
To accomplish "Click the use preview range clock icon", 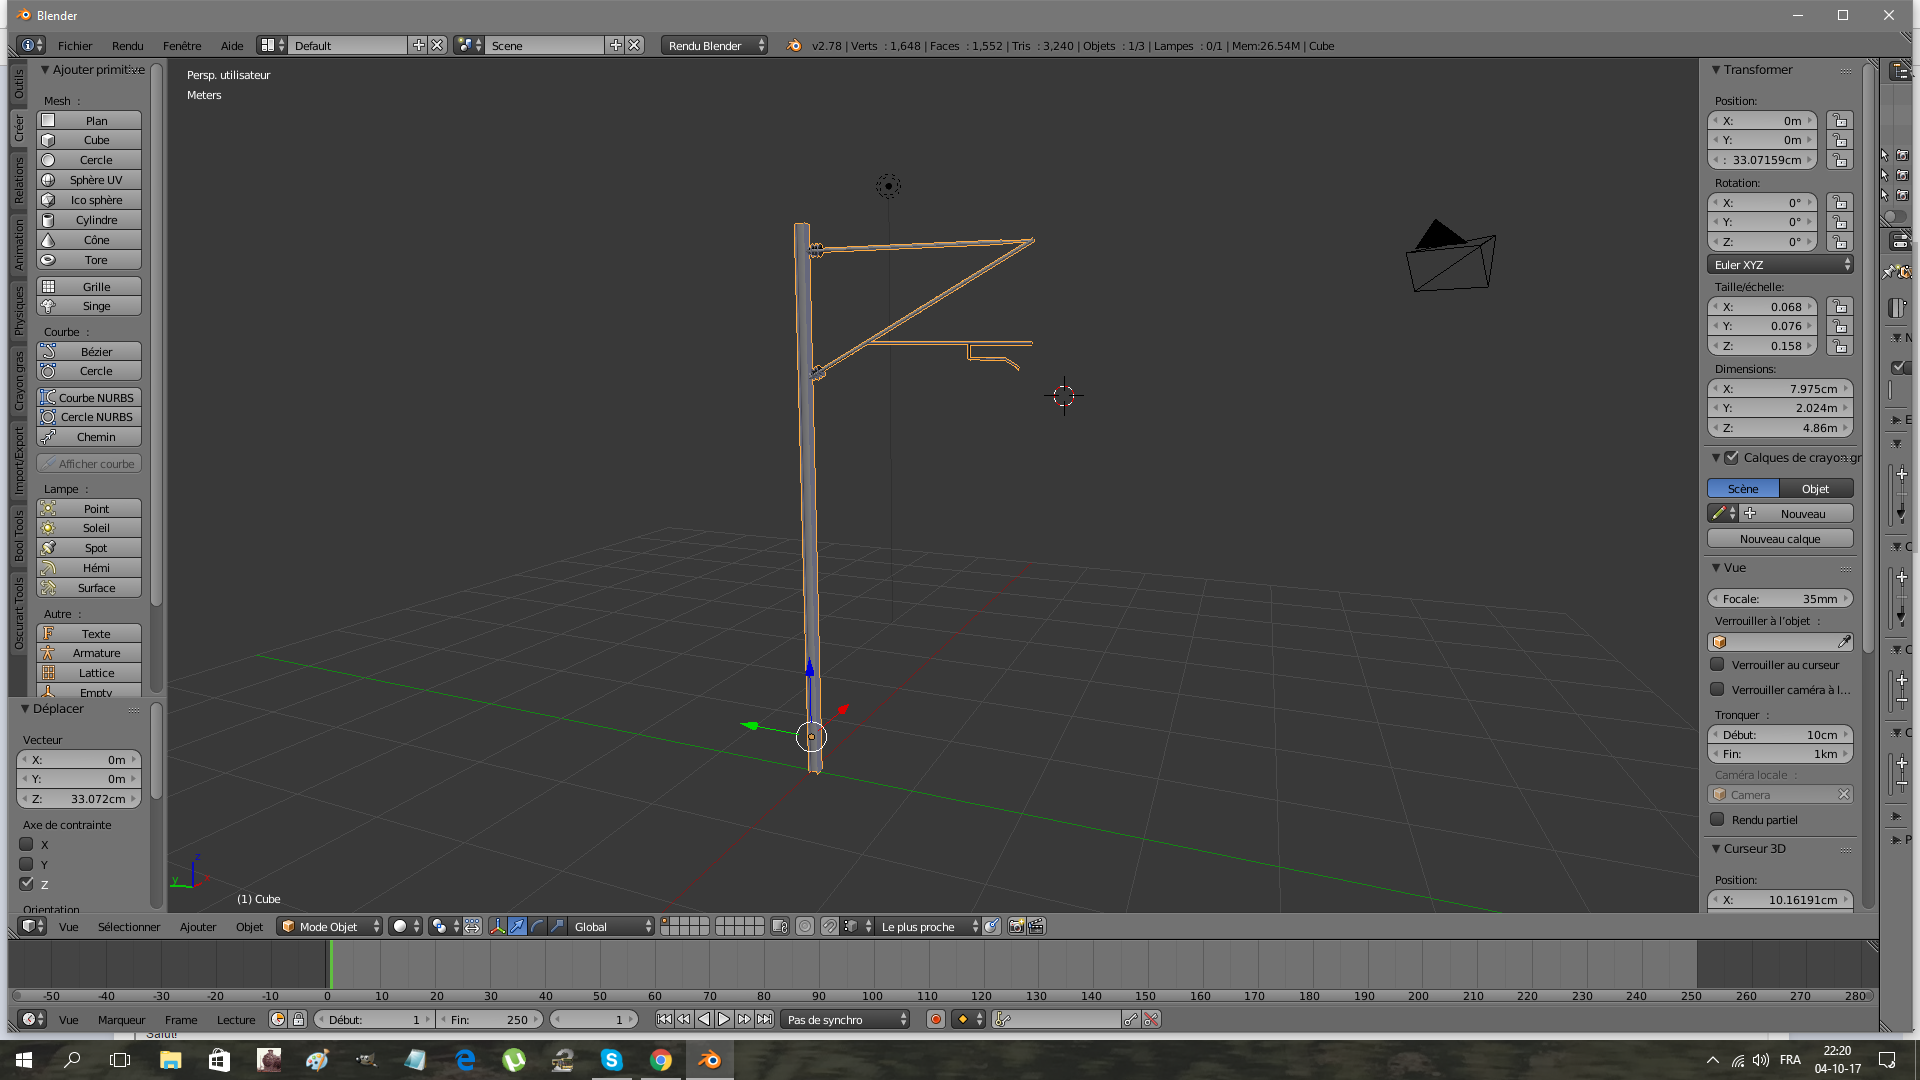I will coord(278,1019).
